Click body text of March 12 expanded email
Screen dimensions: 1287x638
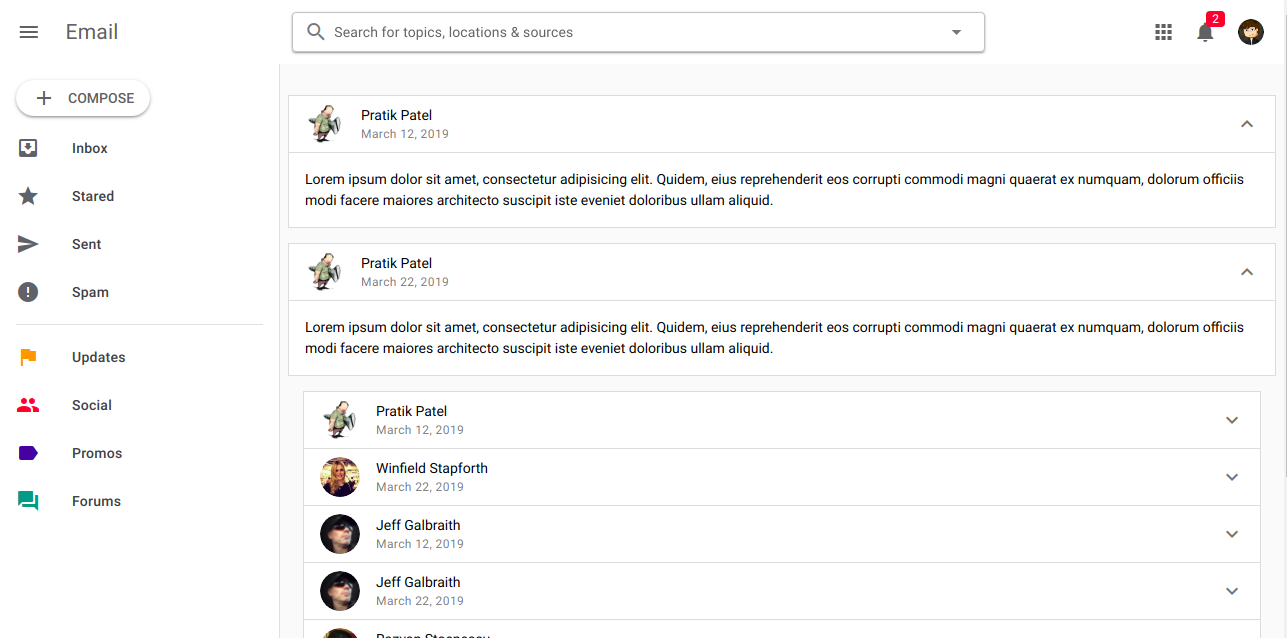pos(774,190)
